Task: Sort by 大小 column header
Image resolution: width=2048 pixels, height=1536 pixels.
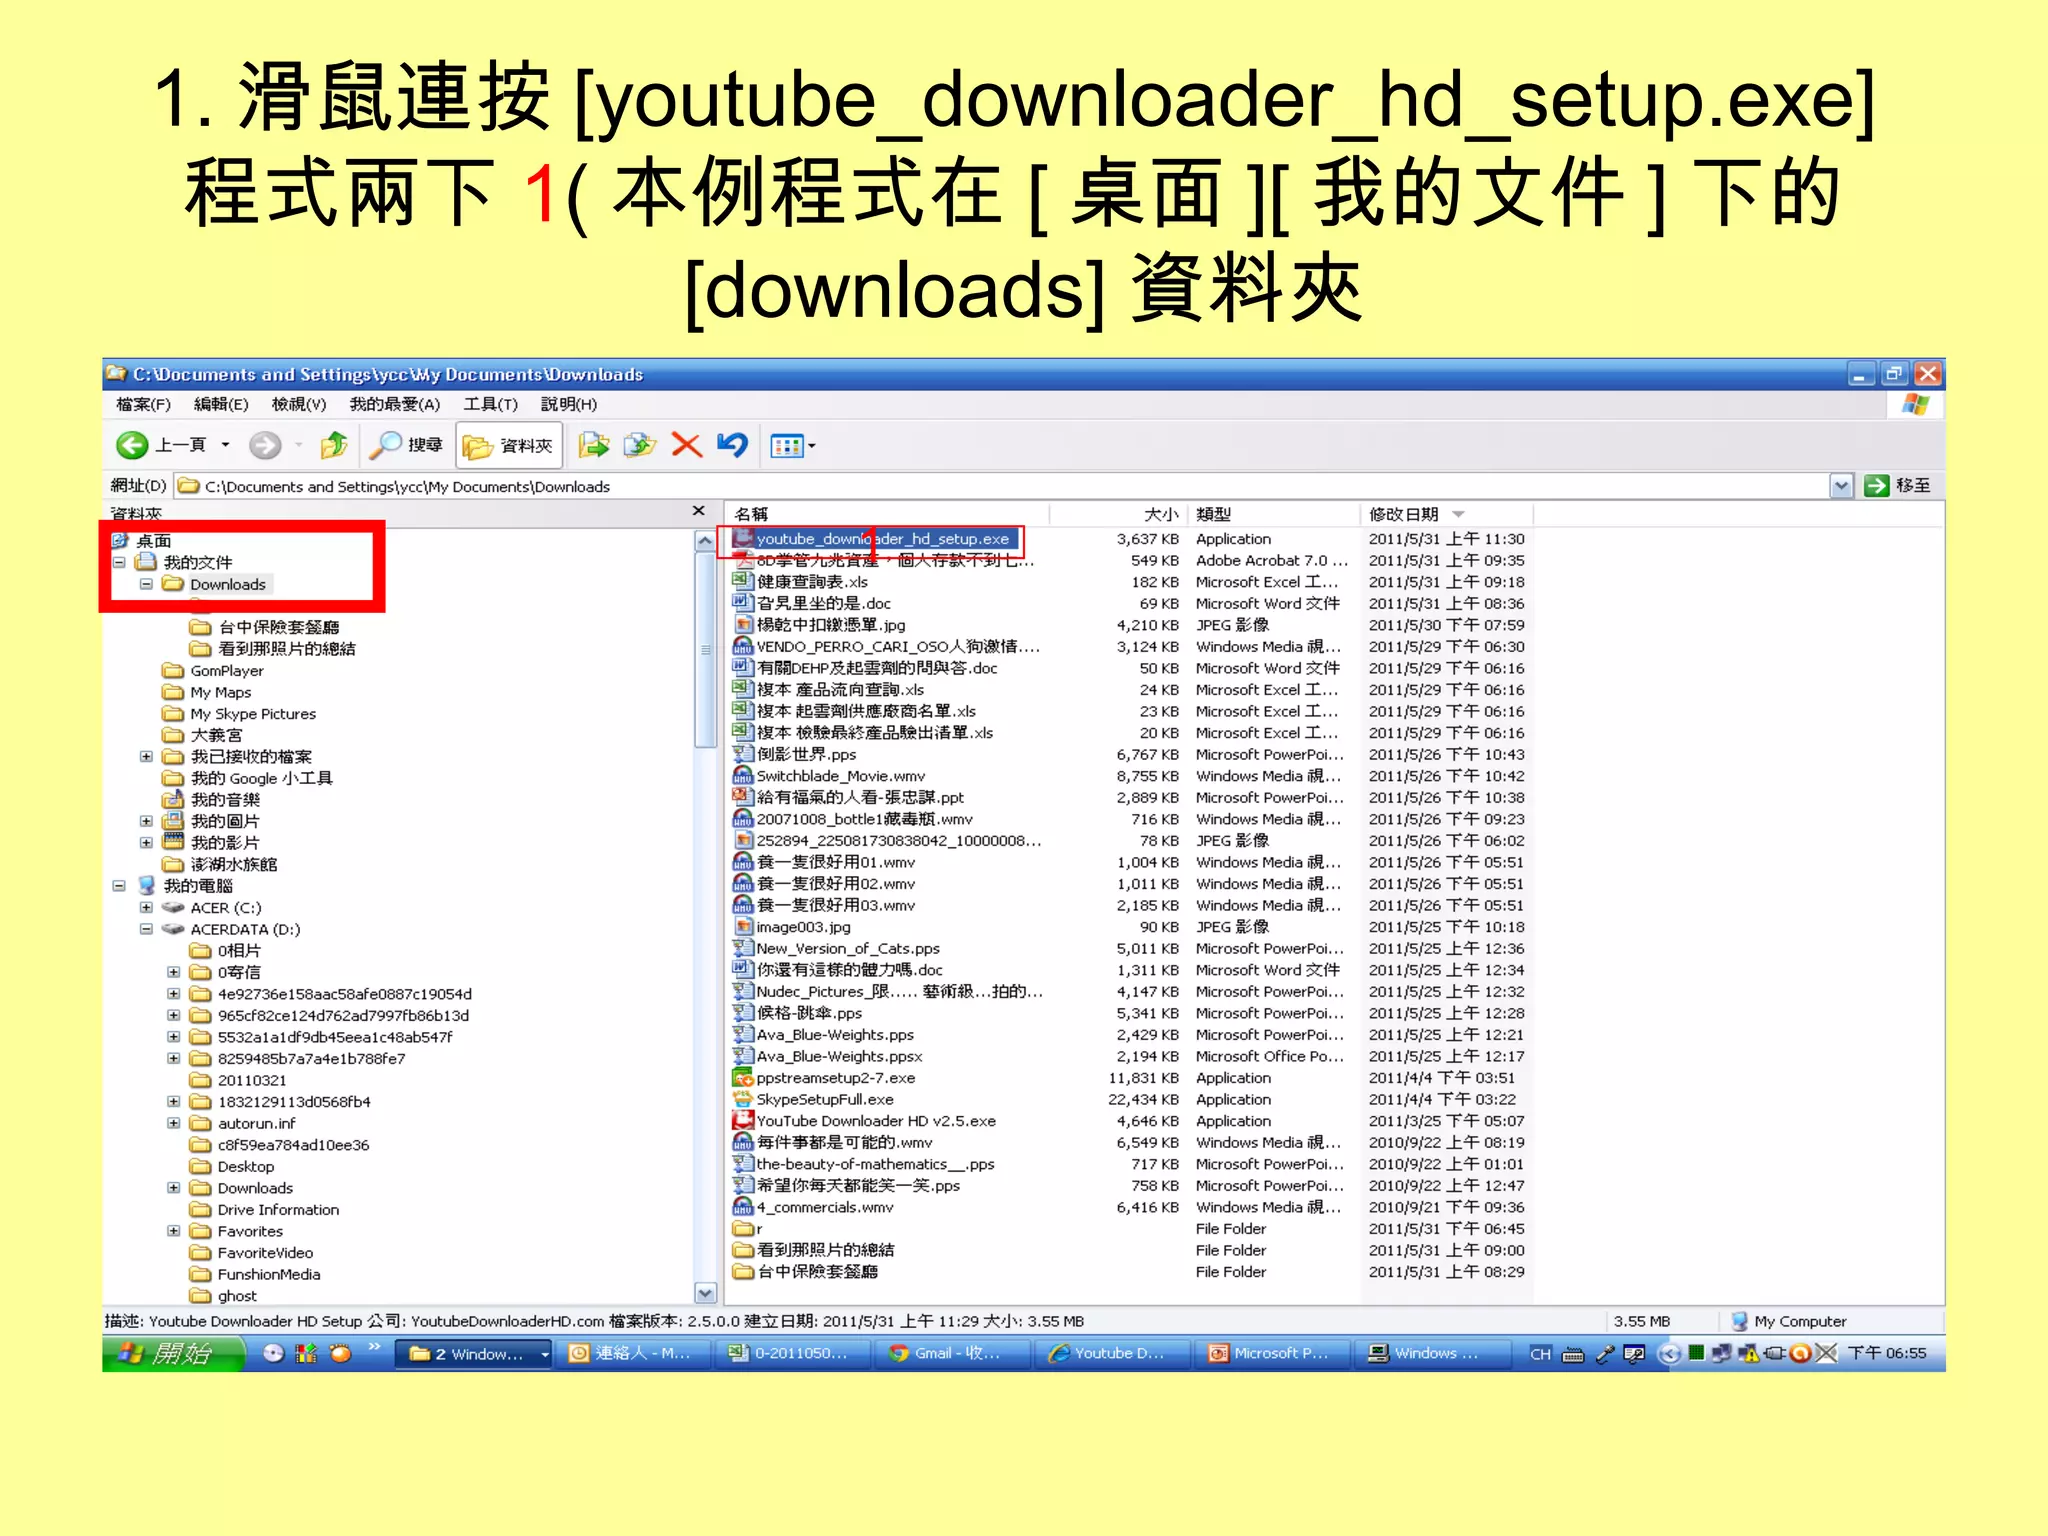Action: click(1118, 514)
